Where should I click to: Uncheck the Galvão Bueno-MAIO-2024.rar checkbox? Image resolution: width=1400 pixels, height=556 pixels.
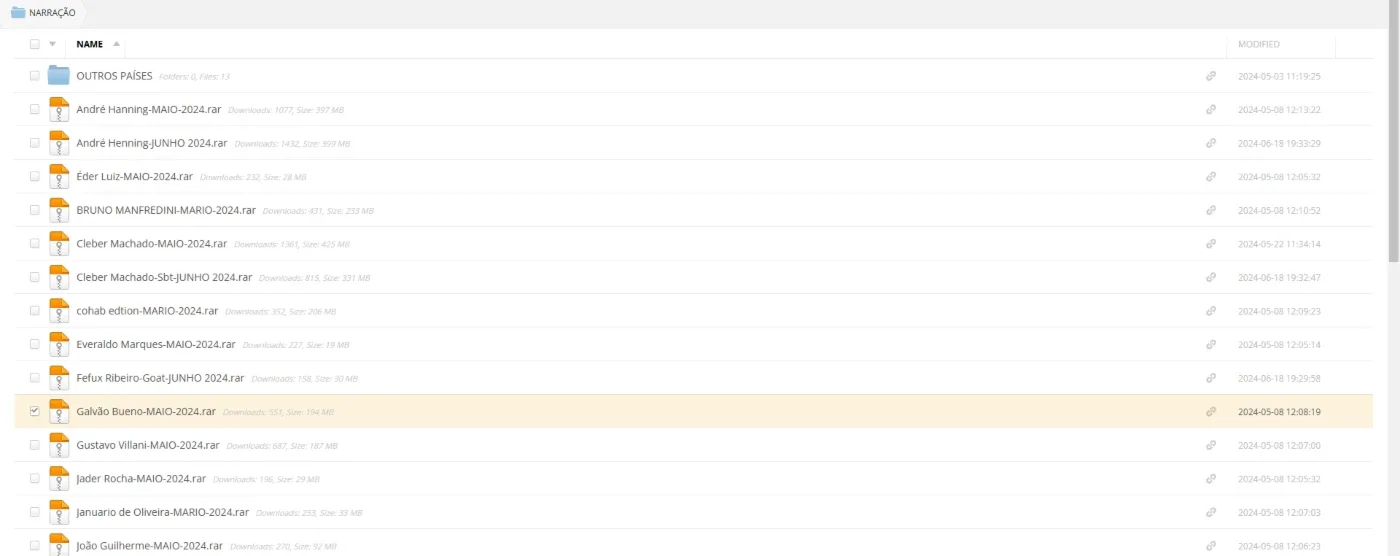tap(35, 411)
